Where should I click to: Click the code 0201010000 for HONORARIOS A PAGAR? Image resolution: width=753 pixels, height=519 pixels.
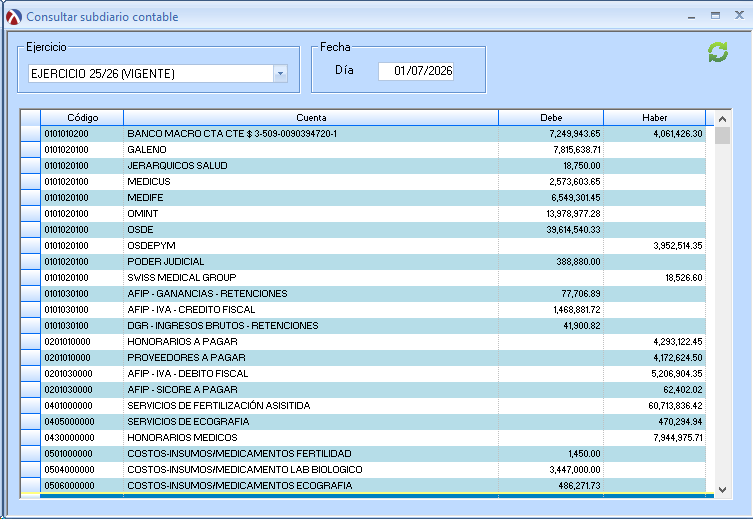tap(67, 342)
